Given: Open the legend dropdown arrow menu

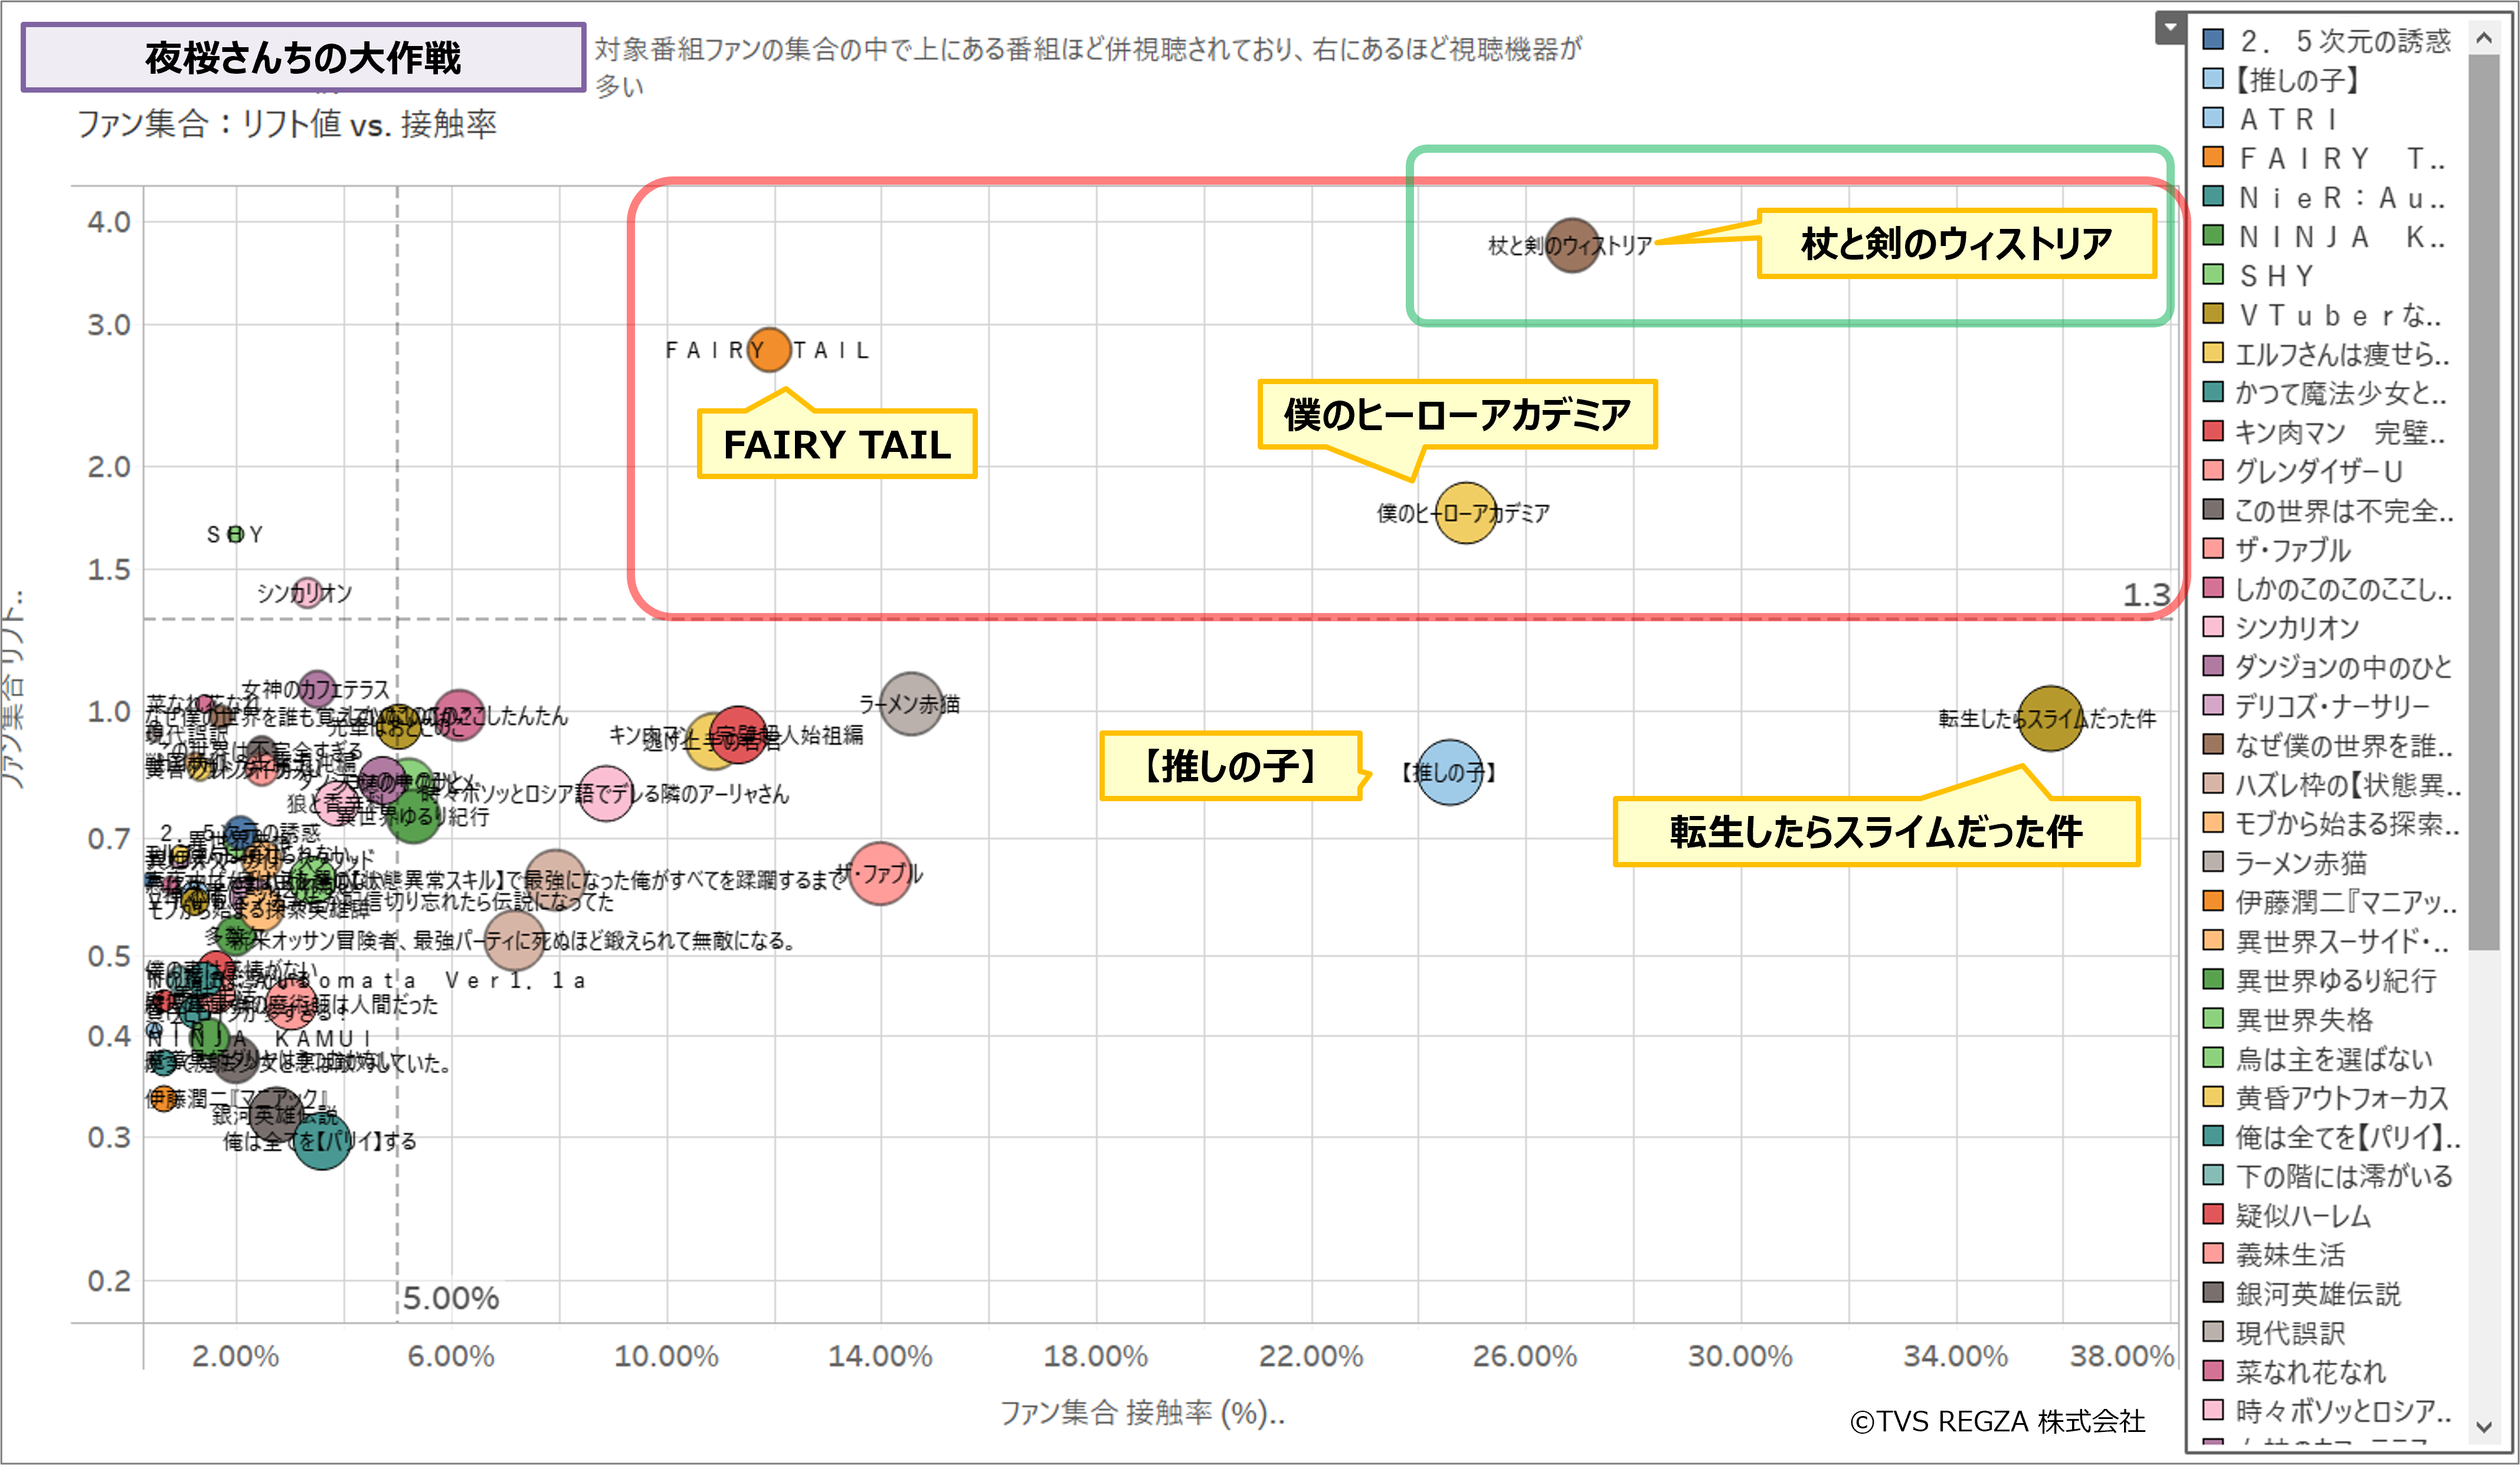Looking at the screenshot, I should [2169, 27].
